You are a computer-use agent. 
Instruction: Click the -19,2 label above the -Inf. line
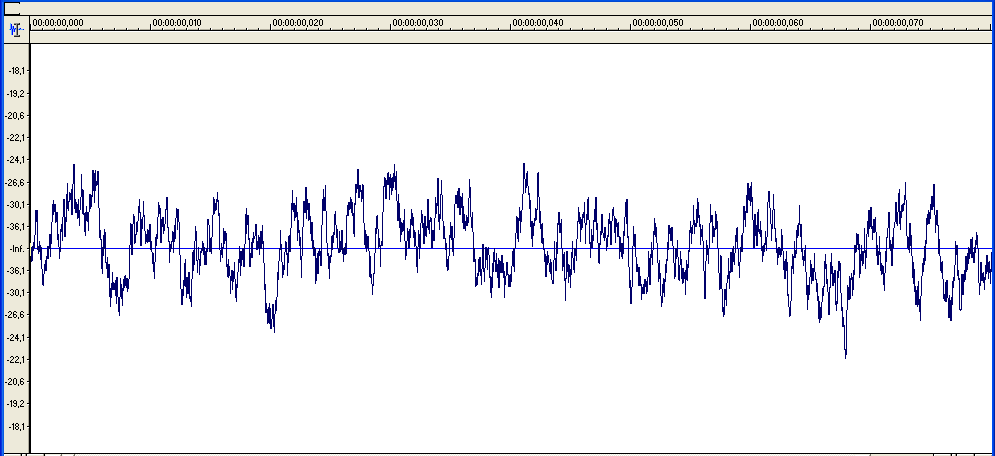tap(17, 93)
